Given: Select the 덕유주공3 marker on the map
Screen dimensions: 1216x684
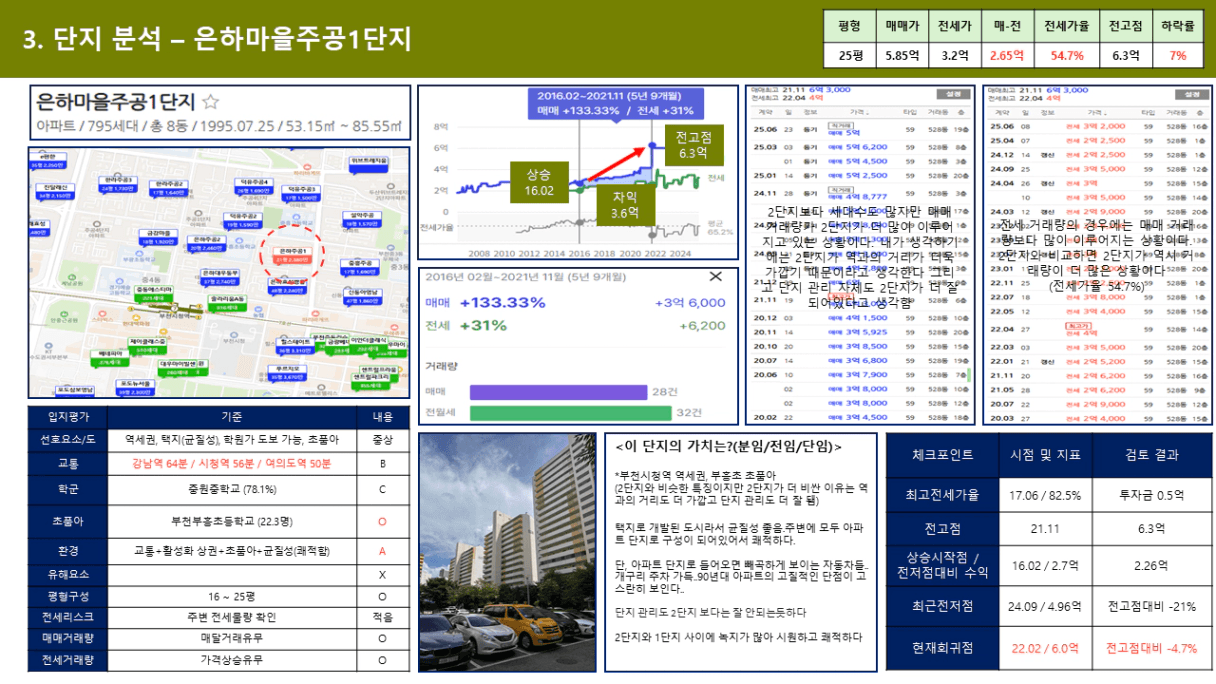Looking at the screenshot, I should 301,193.
